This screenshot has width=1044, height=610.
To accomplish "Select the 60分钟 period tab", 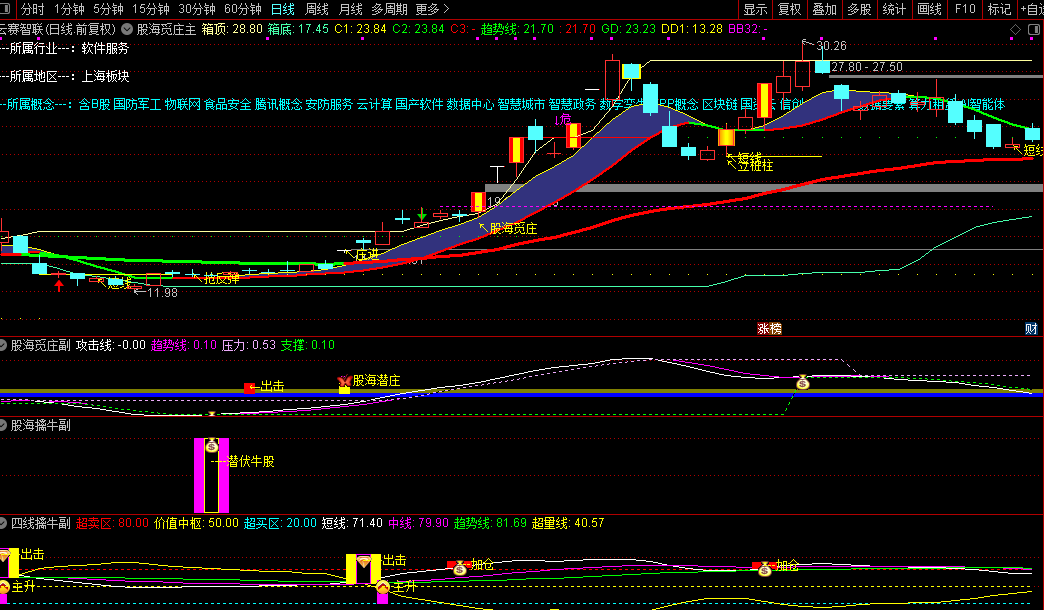I will 242,9.
